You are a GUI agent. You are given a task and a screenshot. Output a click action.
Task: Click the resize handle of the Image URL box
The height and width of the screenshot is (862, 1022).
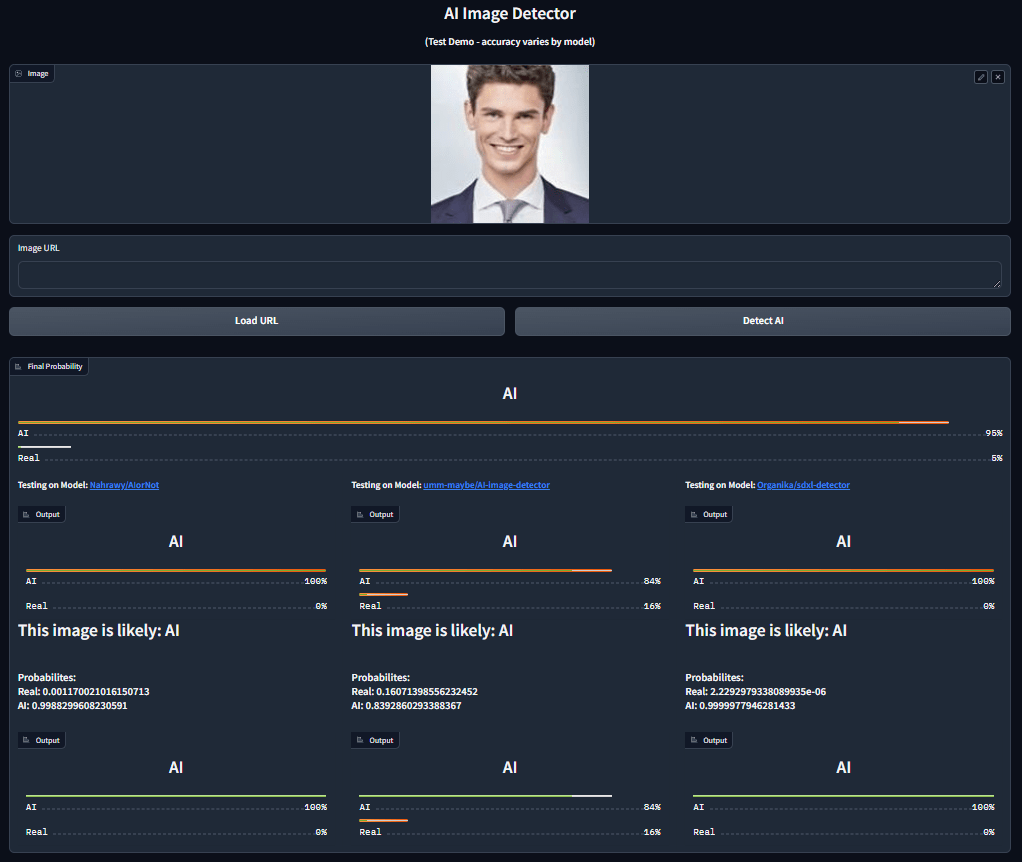tap(996, 284)
